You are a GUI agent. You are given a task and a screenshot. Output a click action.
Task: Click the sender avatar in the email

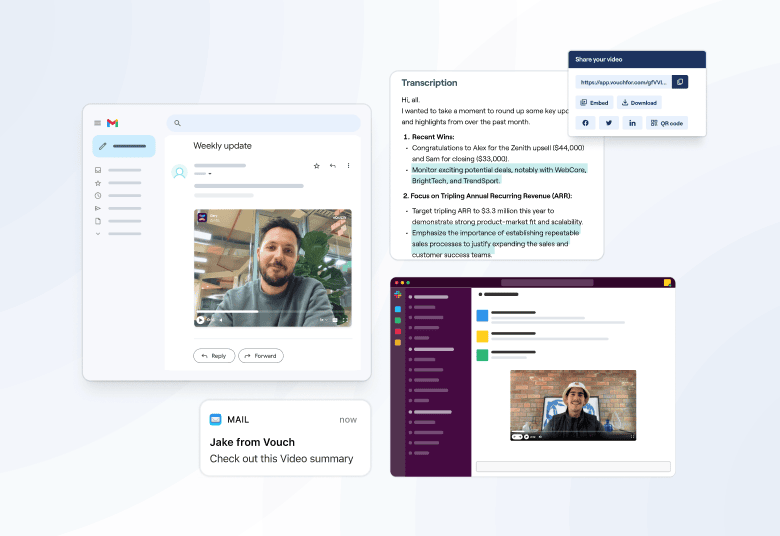(x=179, y=172)
